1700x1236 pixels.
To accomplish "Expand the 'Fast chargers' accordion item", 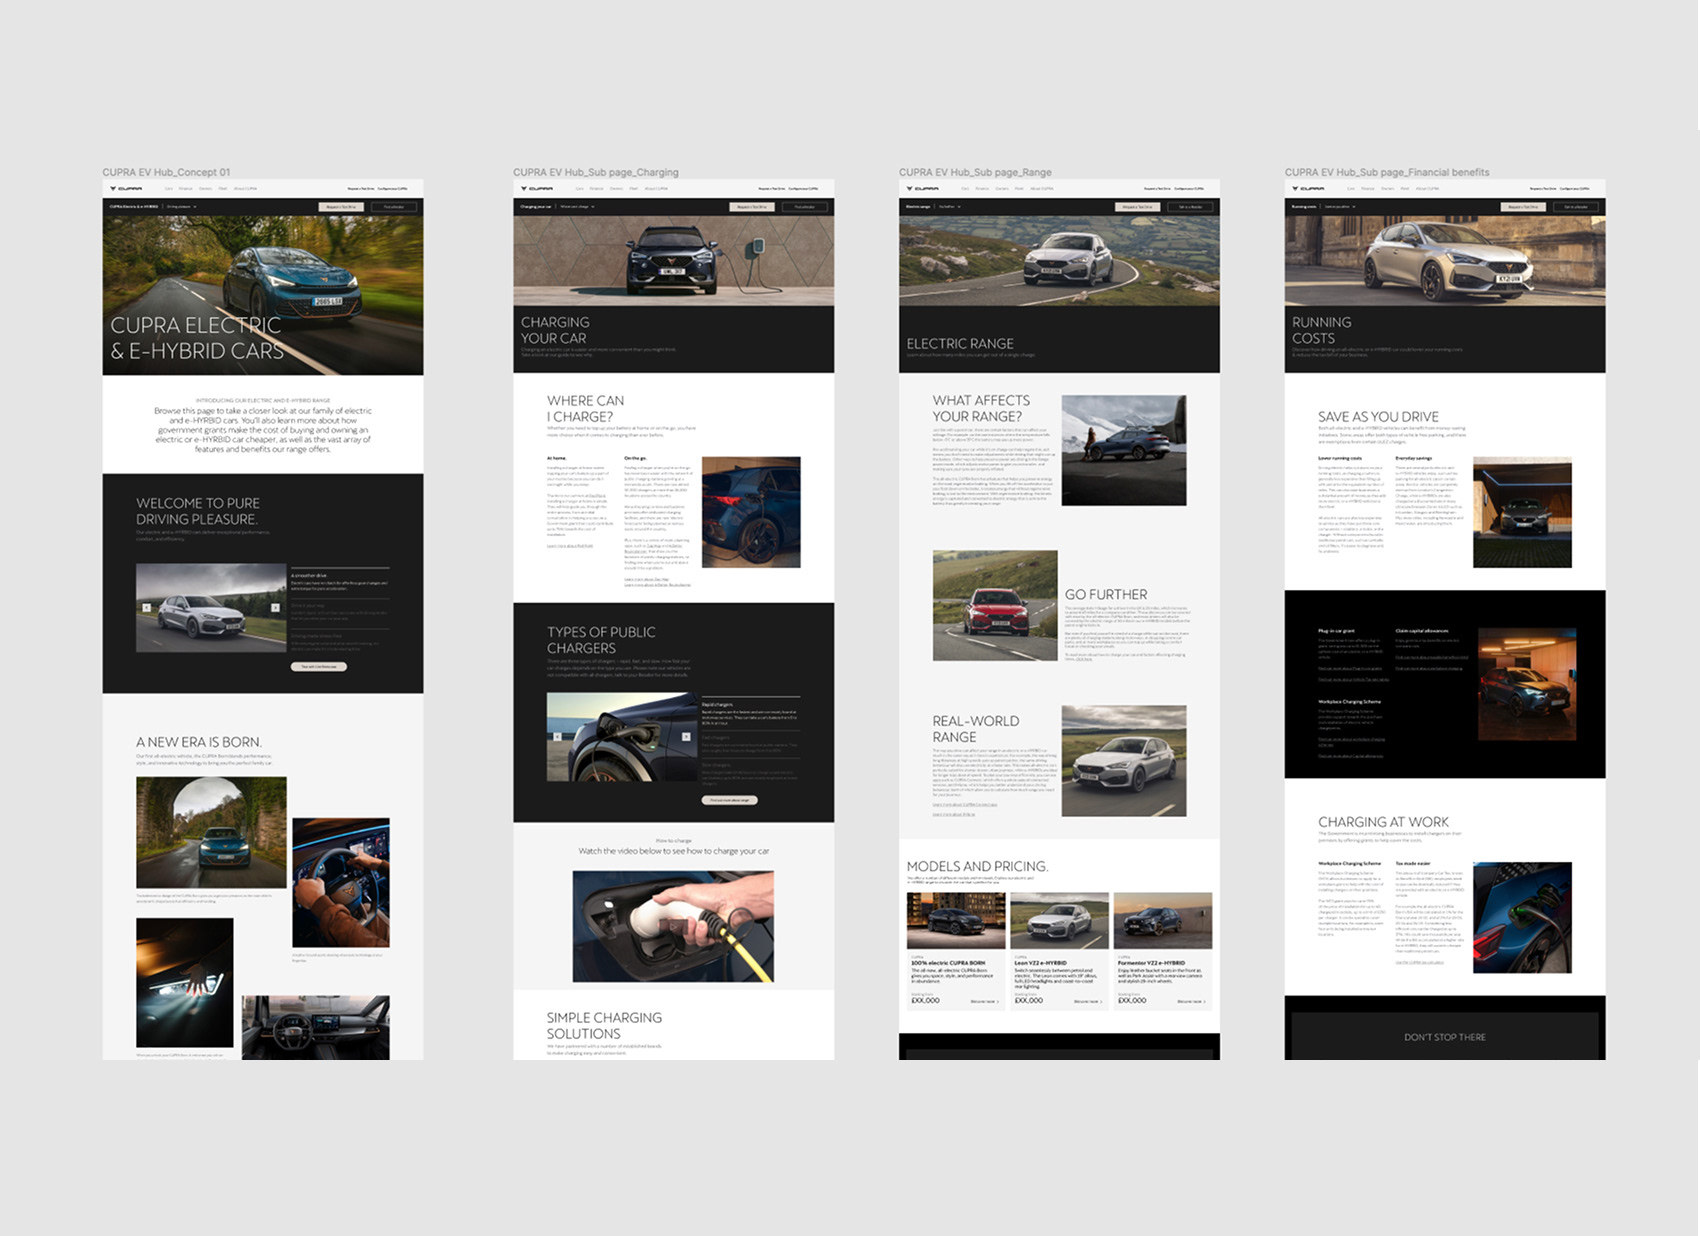I will point(751,744).
